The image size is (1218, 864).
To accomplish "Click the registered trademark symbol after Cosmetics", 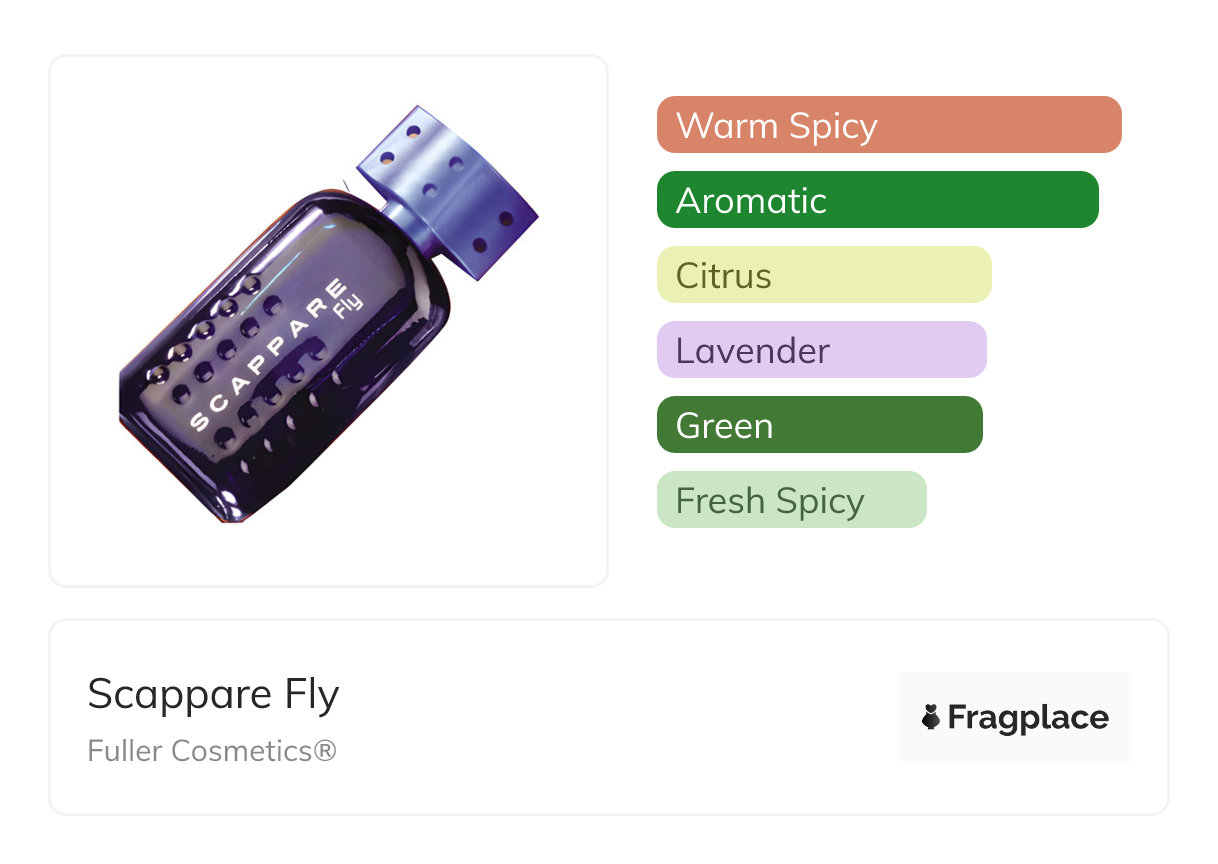I will tap(325, 750).
